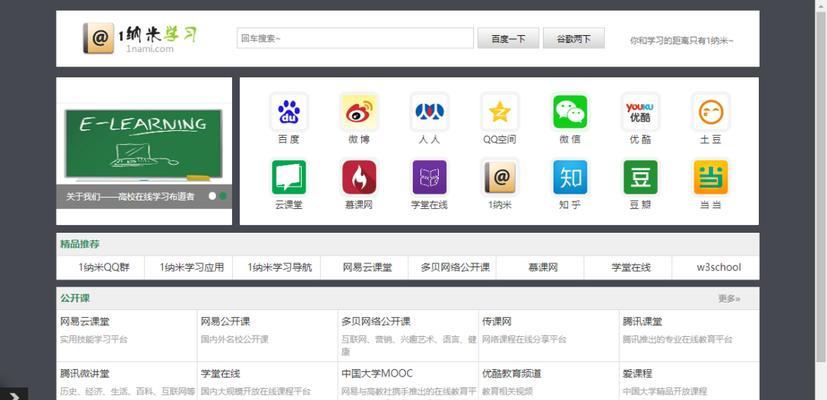Open the 爱课程 course link

click(637, 374)
